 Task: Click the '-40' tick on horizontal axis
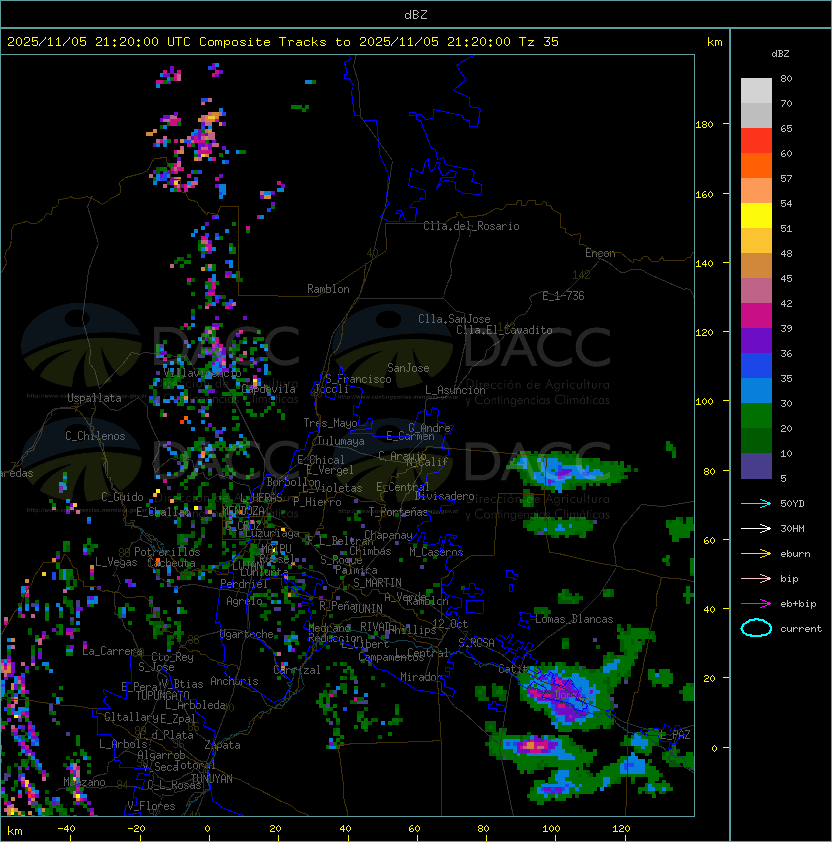[66, 829]
